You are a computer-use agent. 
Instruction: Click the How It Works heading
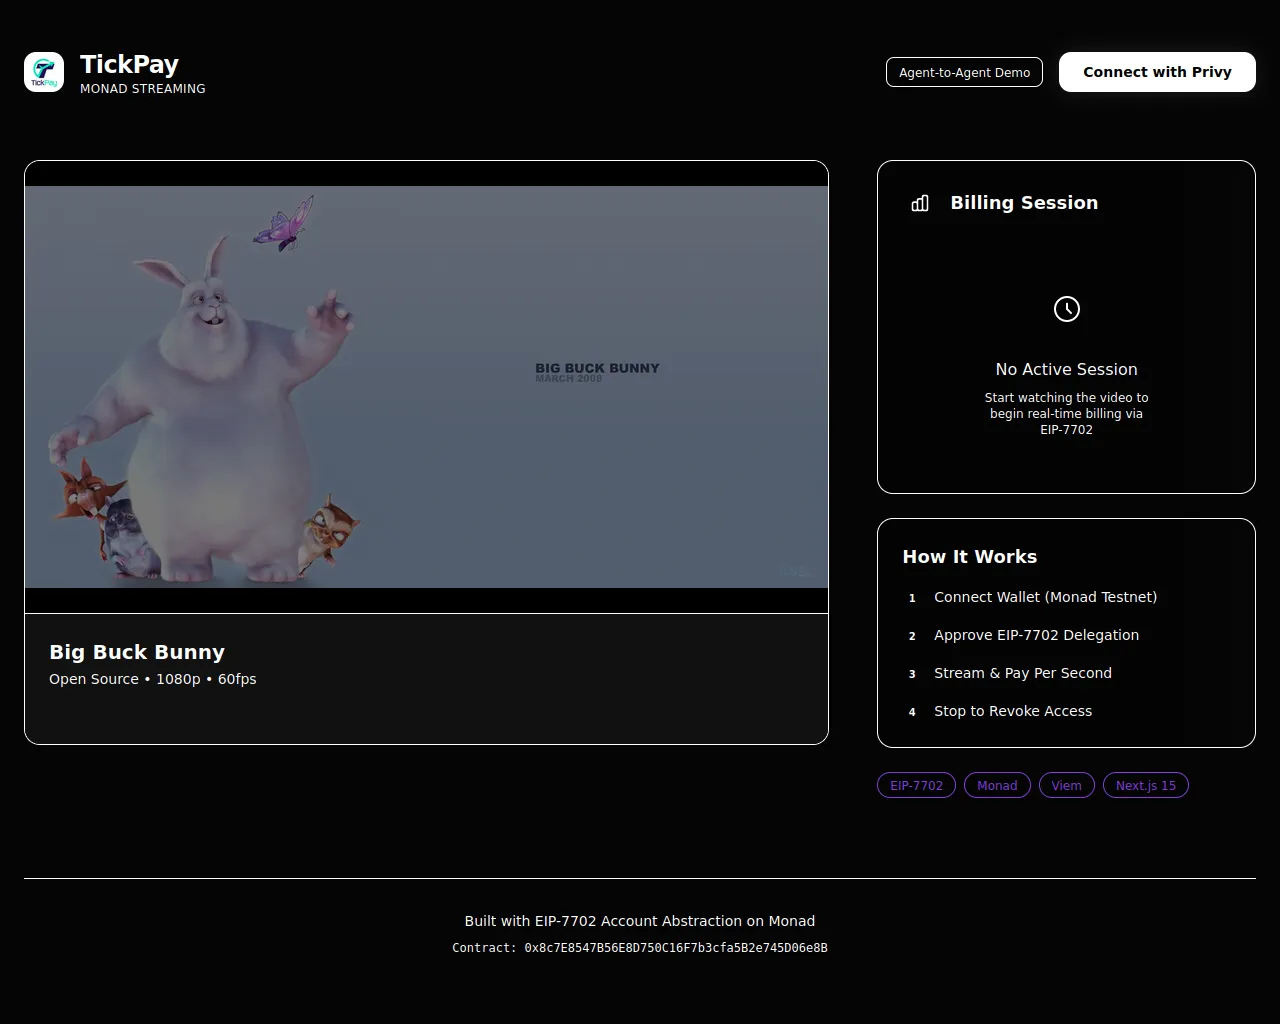tap(970, 557)
